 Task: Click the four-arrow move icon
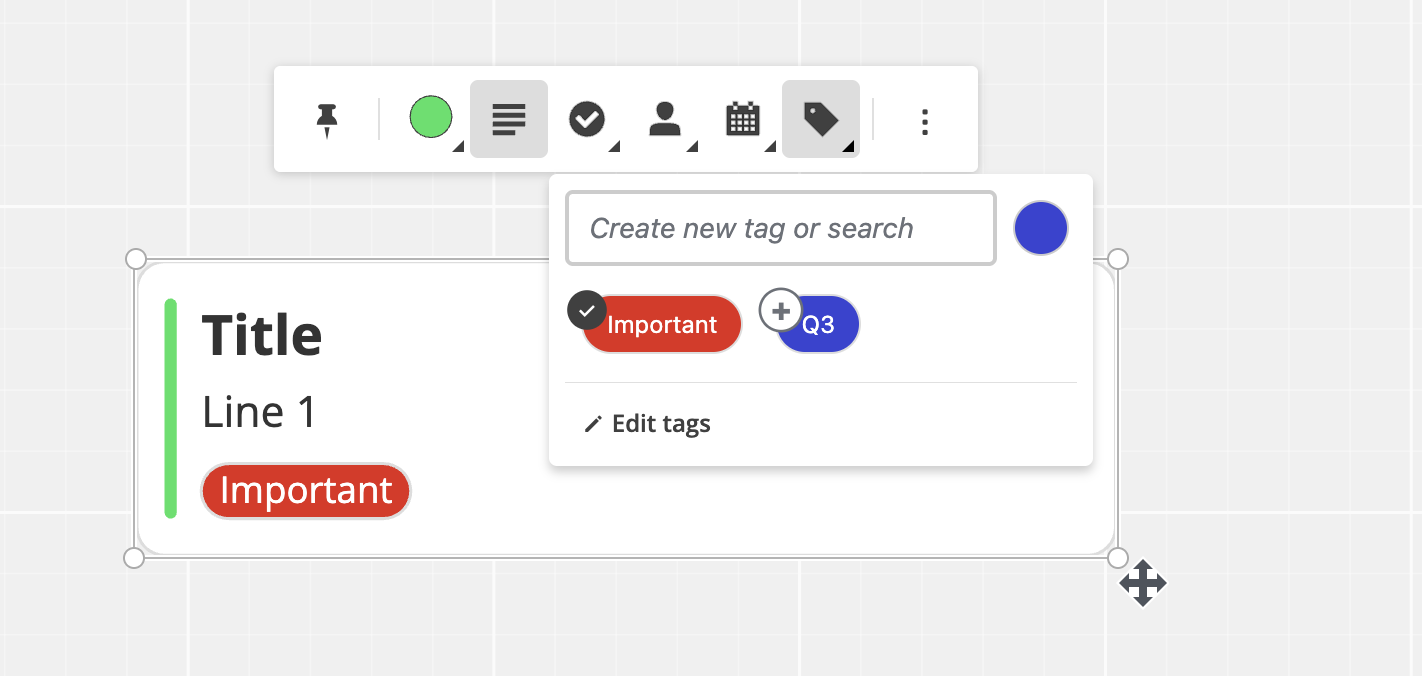[1143, 584]
